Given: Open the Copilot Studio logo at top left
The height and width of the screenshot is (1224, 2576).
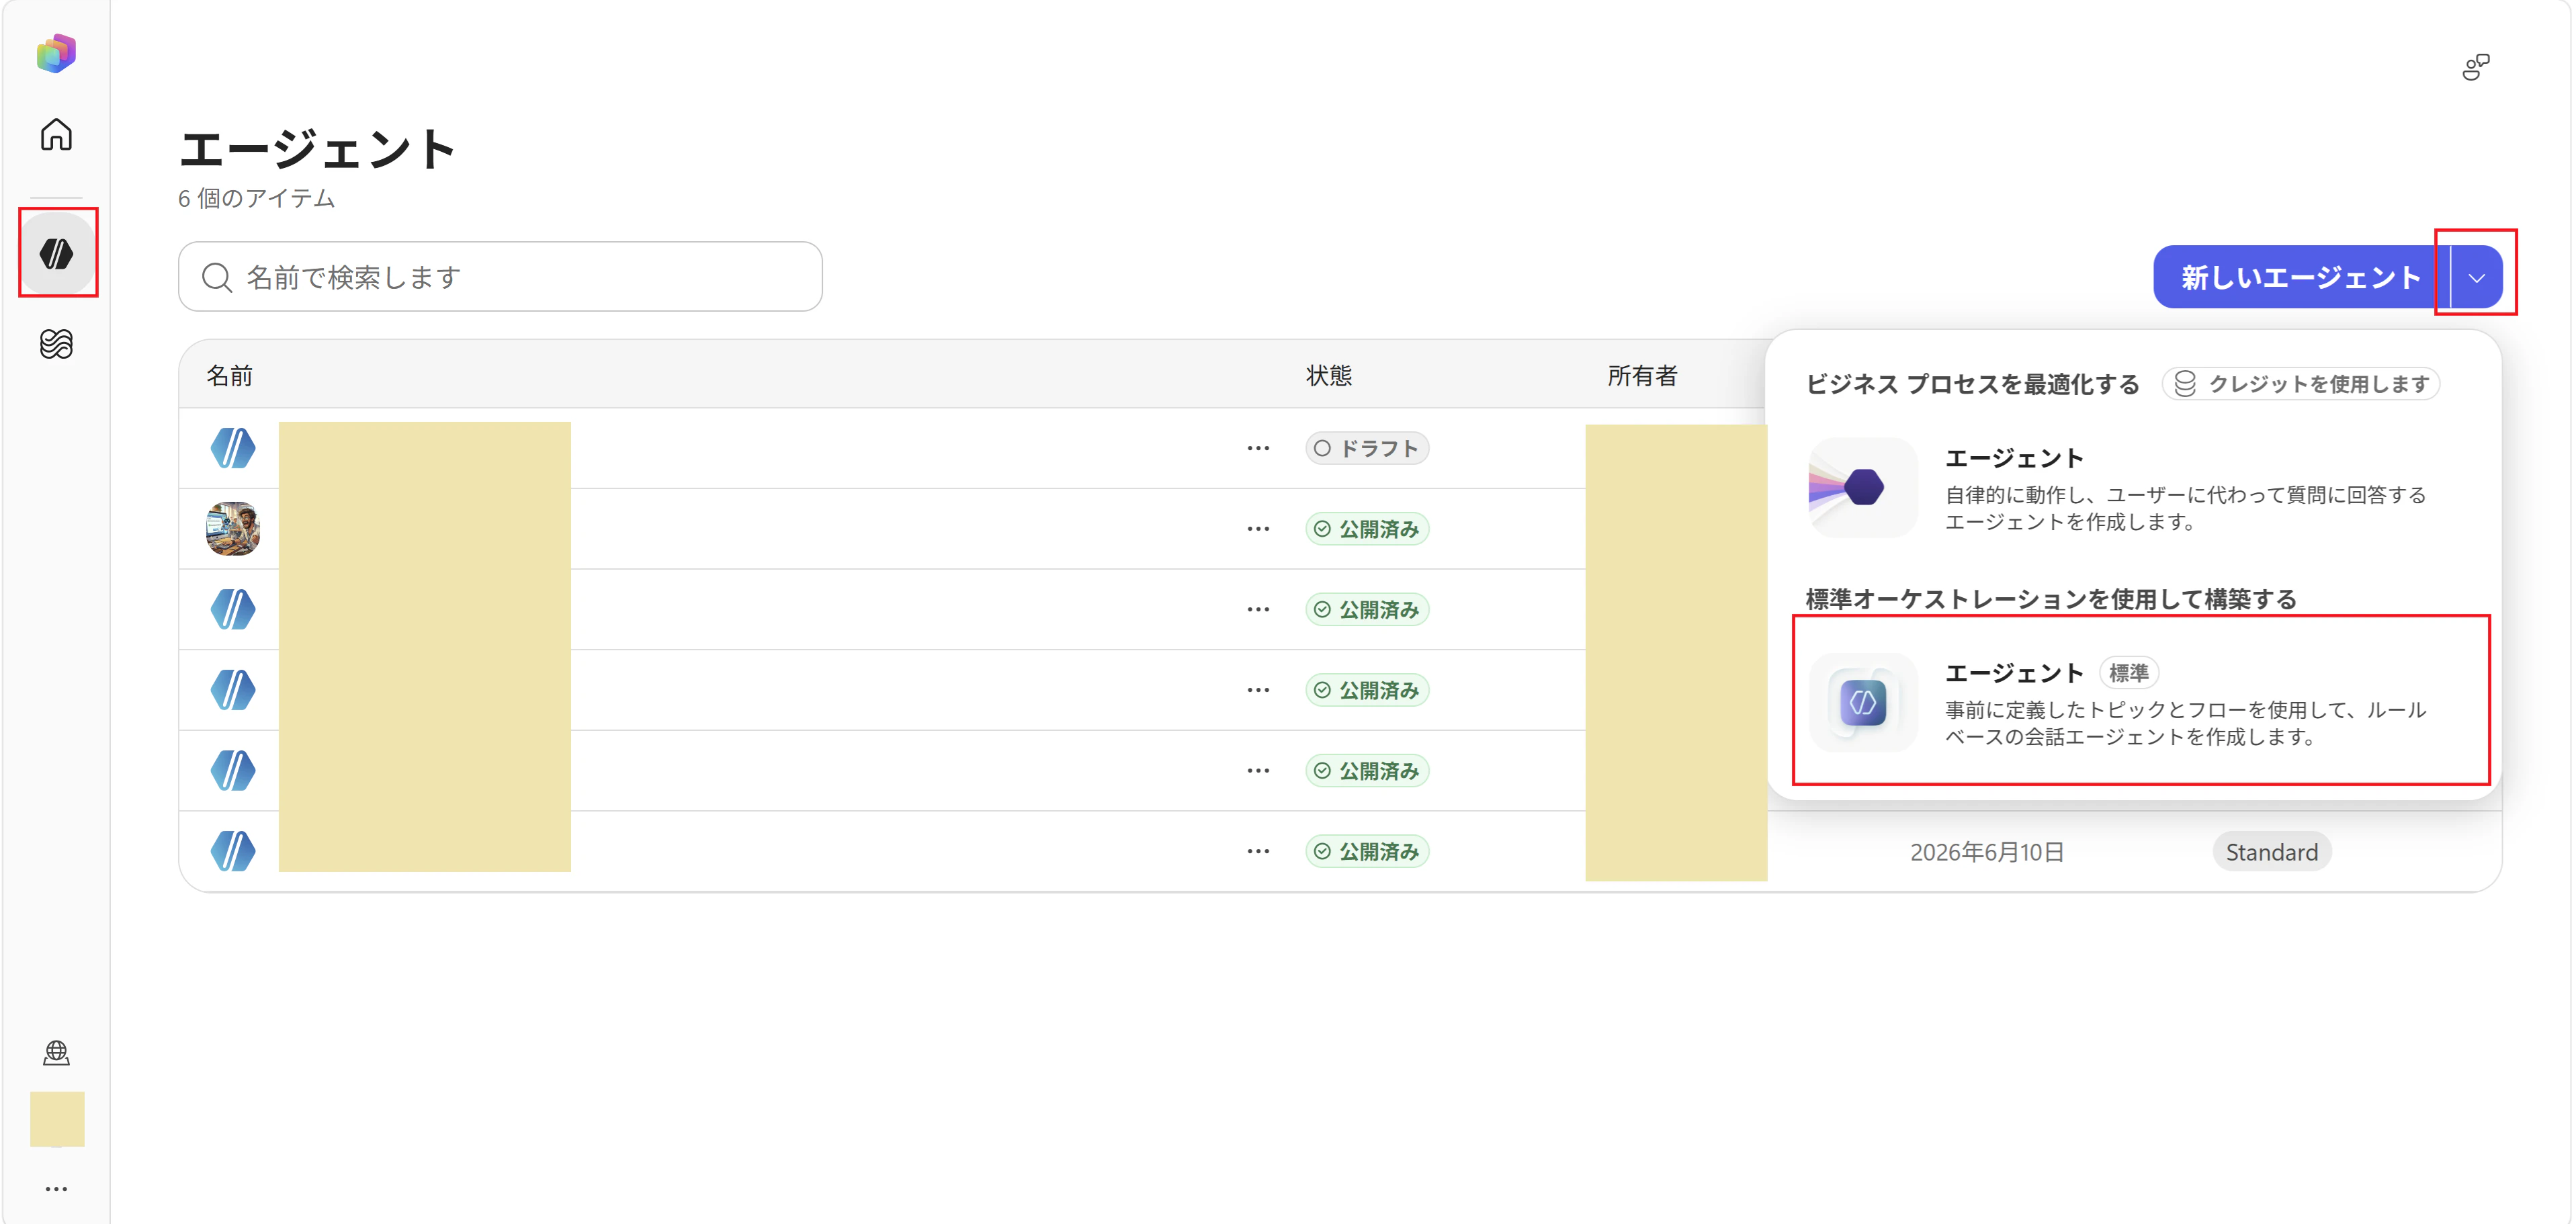Looking at the screenshot, I should point(56,53).
